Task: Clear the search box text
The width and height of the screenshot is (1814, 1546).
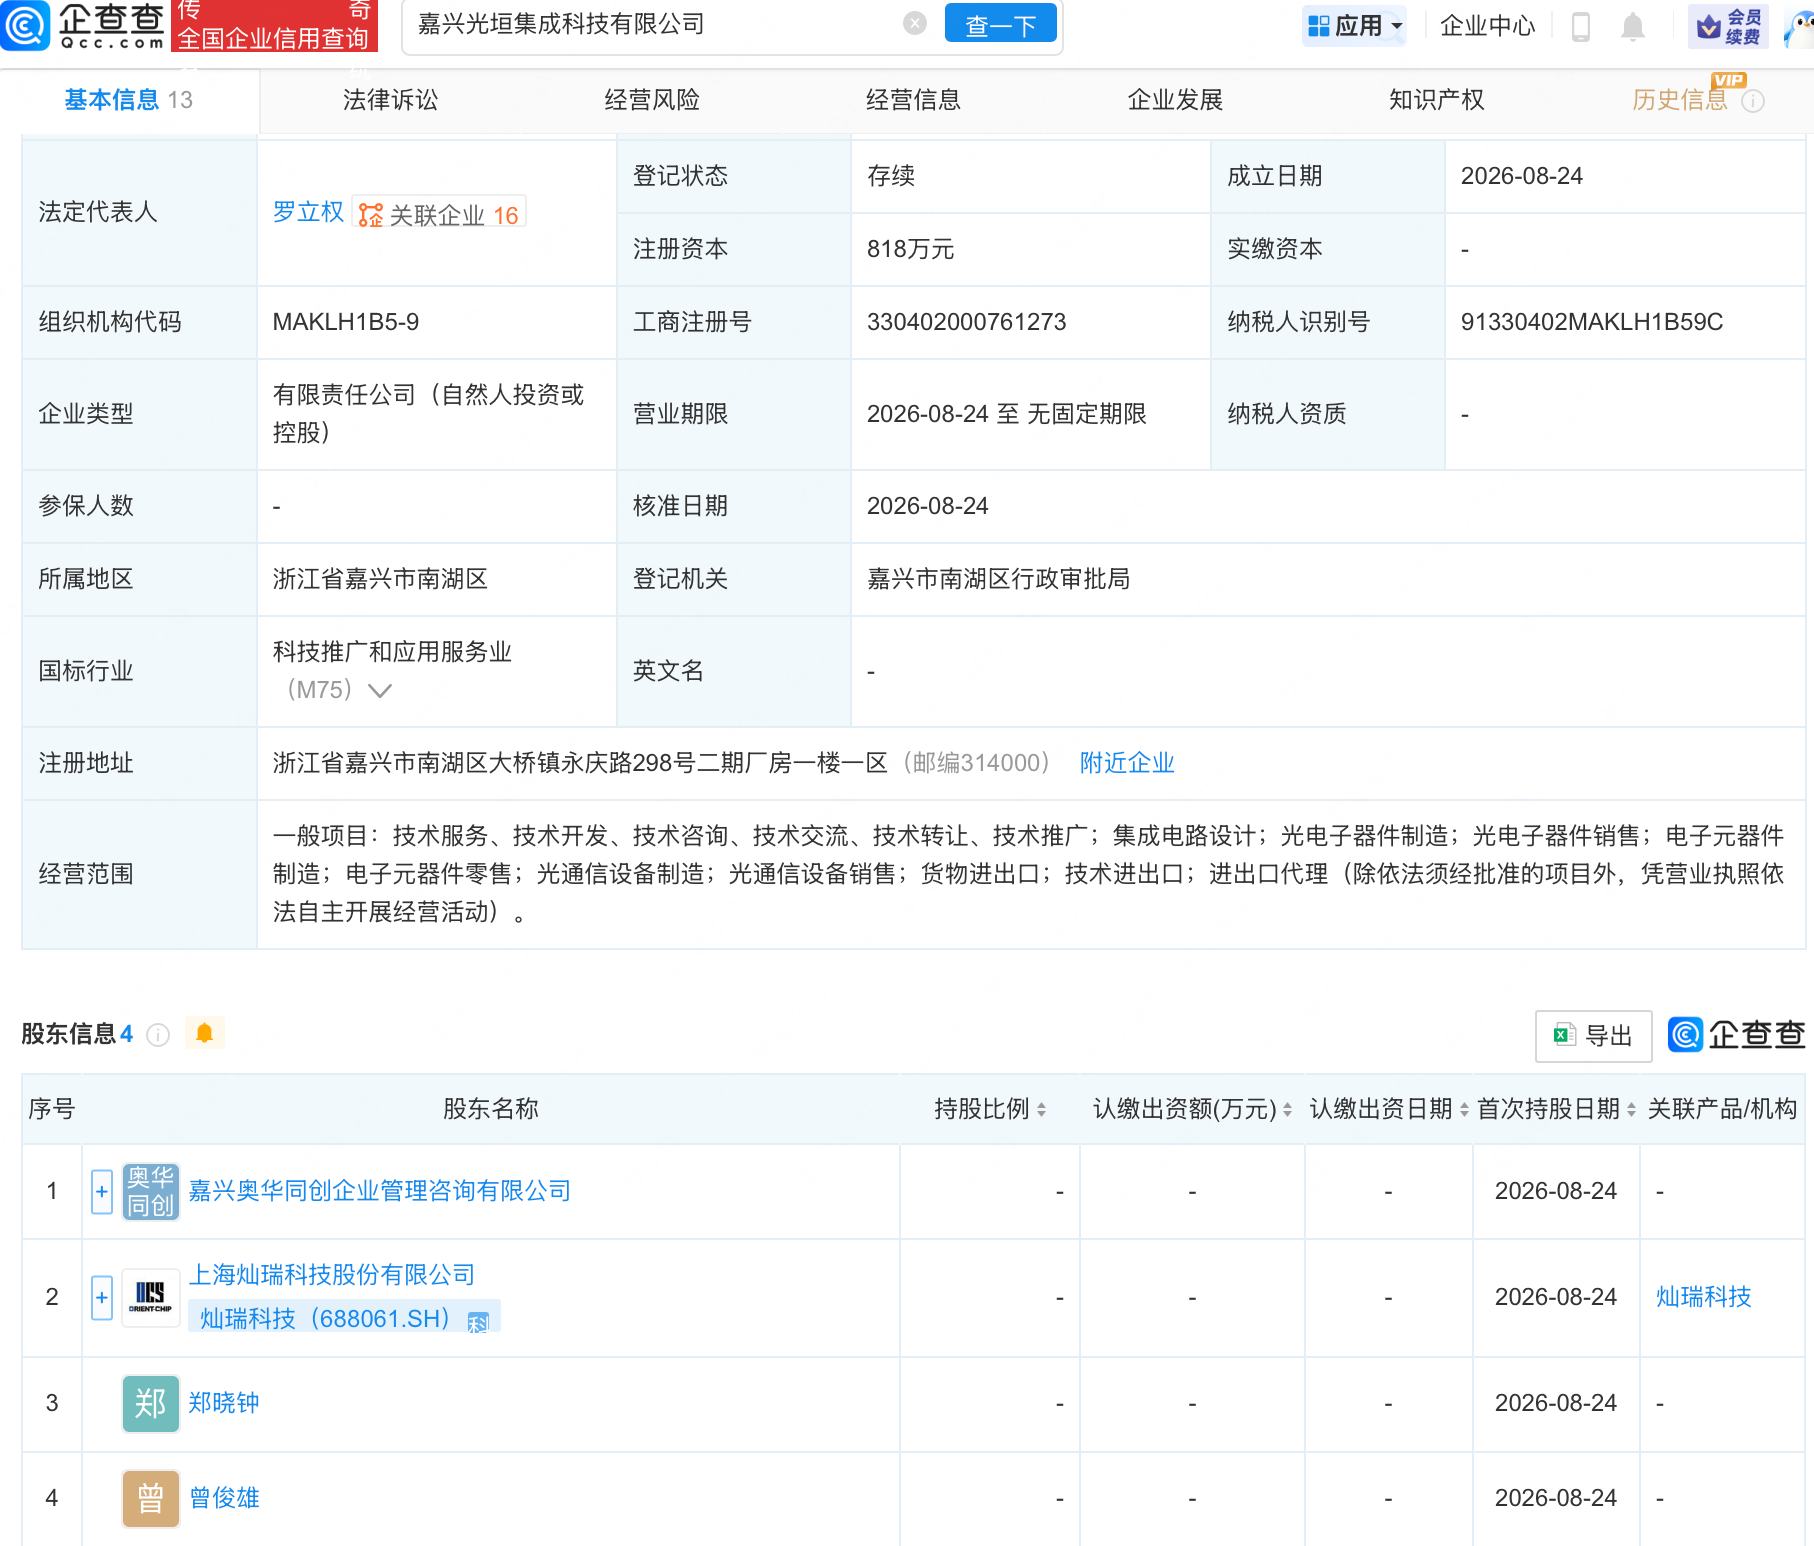Action: point(914,23)
